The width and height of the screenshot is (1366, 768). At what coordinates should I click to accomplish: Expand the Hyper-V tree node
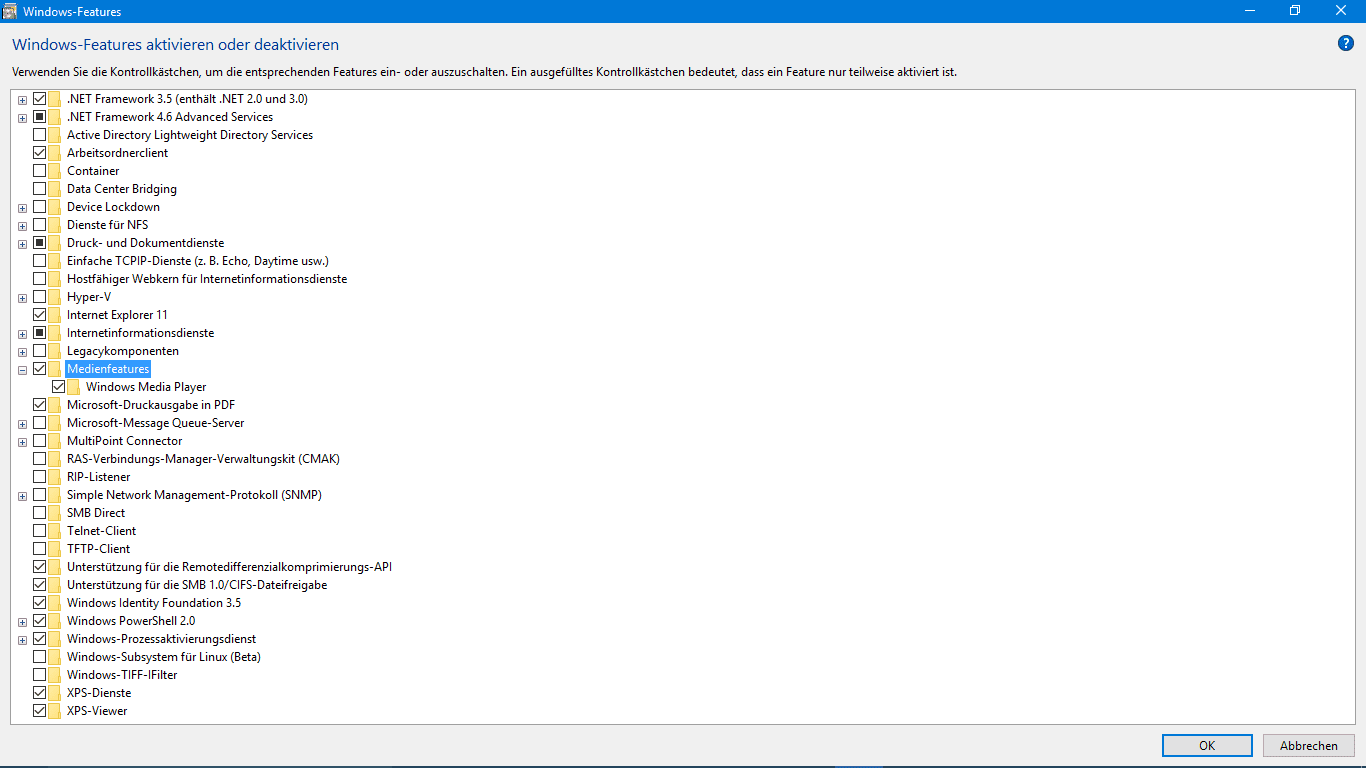click(22, 298)
